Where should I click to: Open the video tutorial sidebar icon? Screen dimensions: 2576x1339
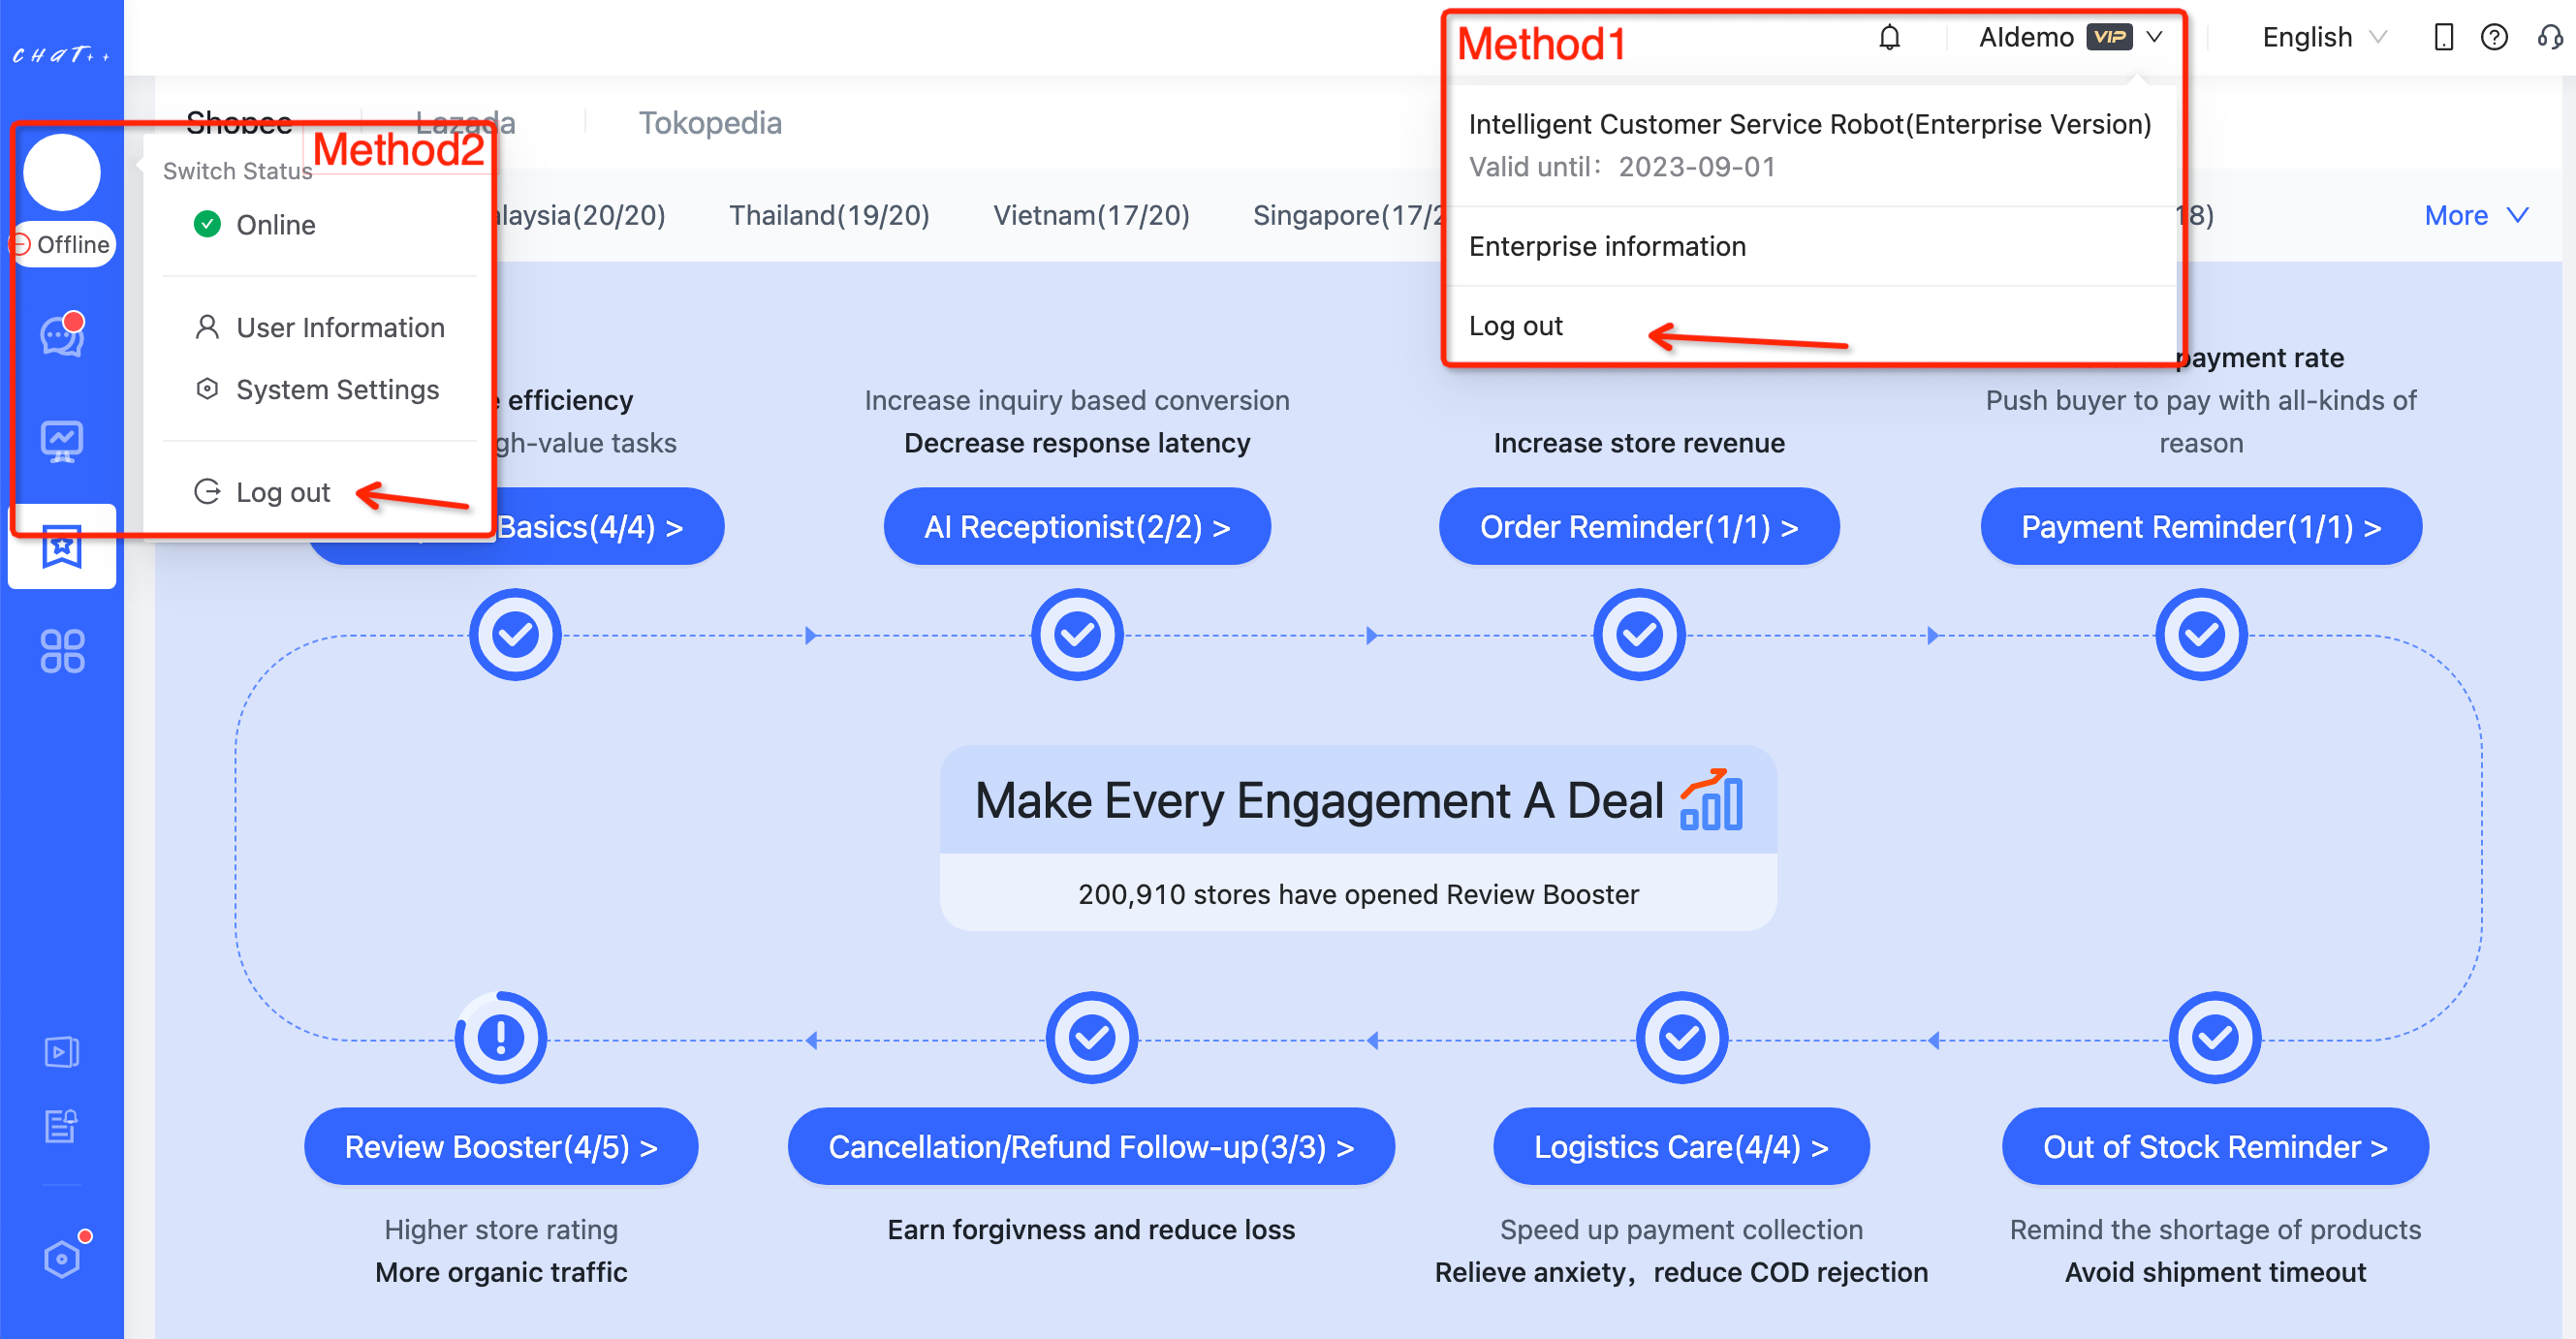[61, 1051]
